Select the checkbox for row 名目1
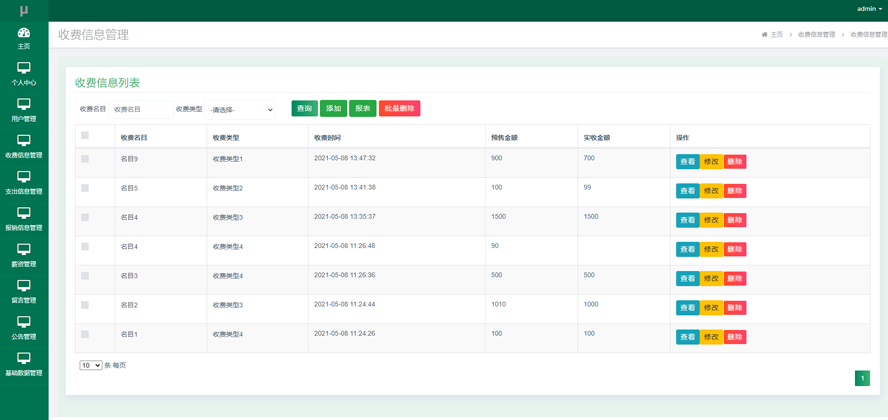Image resolution: width=888 pixels, height=420 pixels. tap(85, 334)
